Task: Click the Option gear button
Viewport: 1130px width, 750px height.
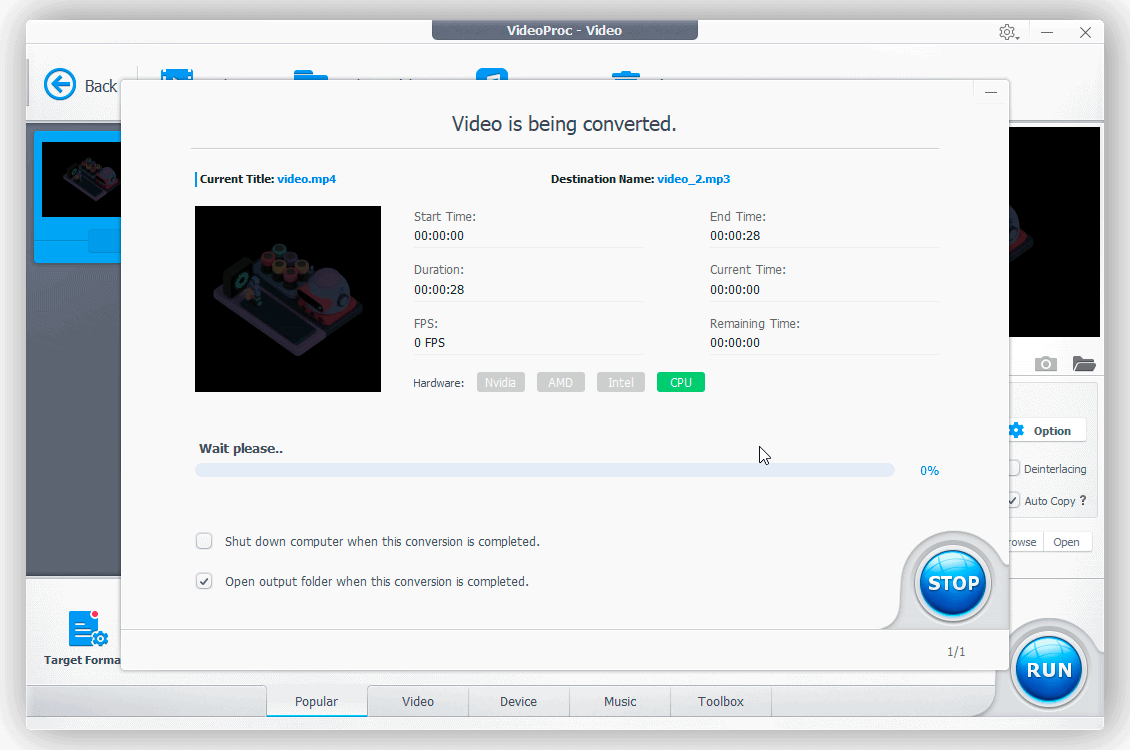Action: click(1047, 431)
